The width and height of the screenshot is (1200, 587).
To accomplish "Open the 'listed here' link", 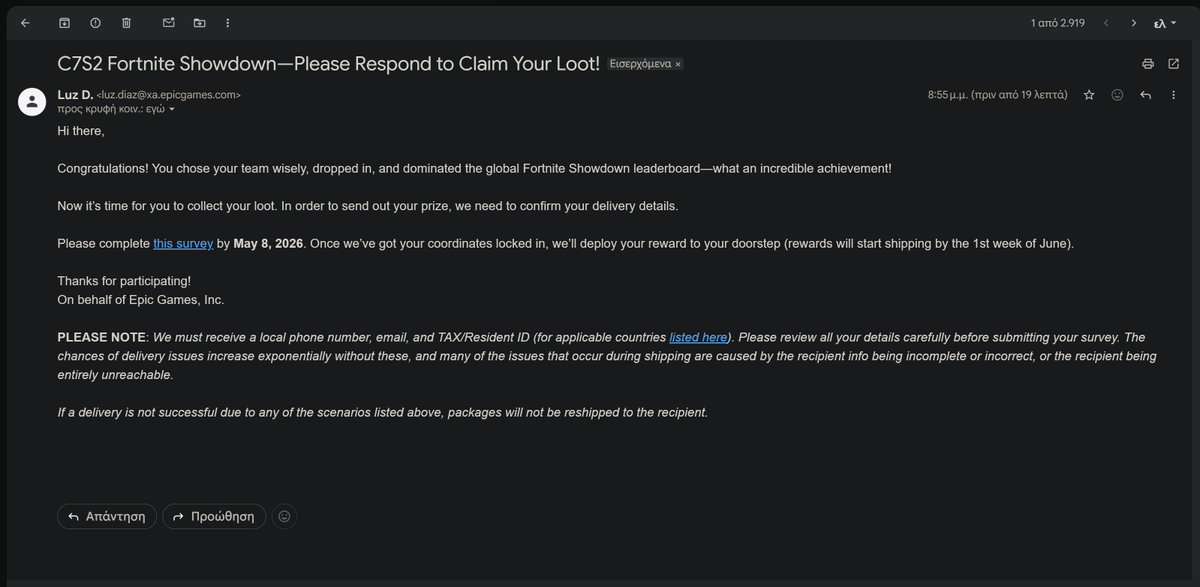I will [698, 337].
